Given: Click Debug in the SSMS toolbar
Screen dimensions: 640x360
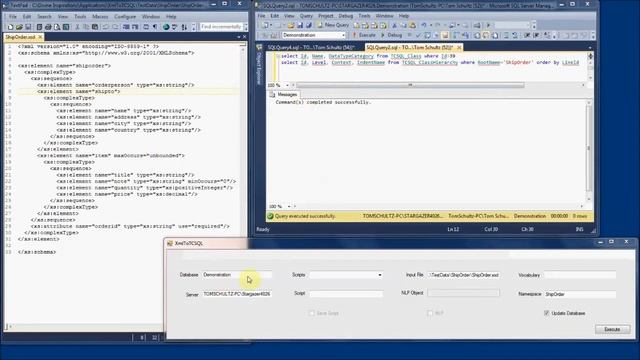Looking at the screenshot, I should point(391,36).
